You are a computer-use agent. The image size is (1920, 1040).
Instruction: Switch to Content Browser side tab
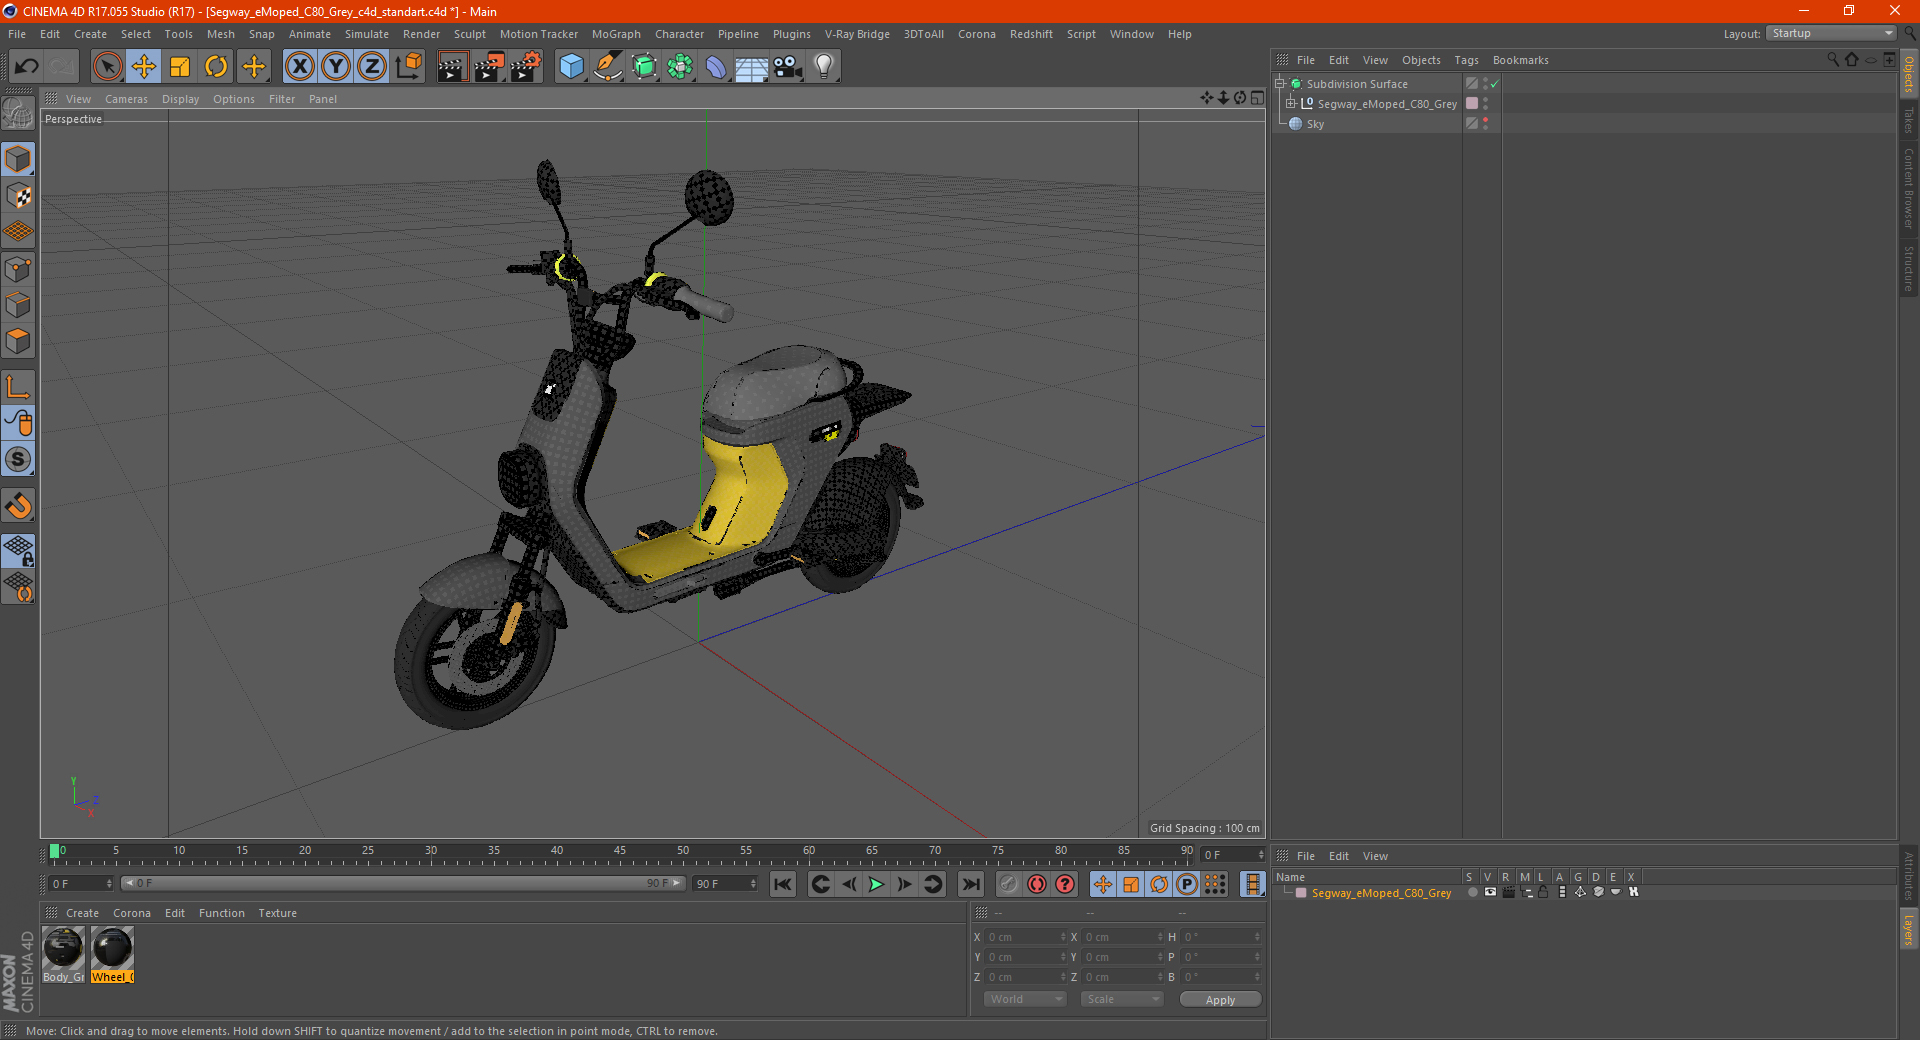(1909, 189)
